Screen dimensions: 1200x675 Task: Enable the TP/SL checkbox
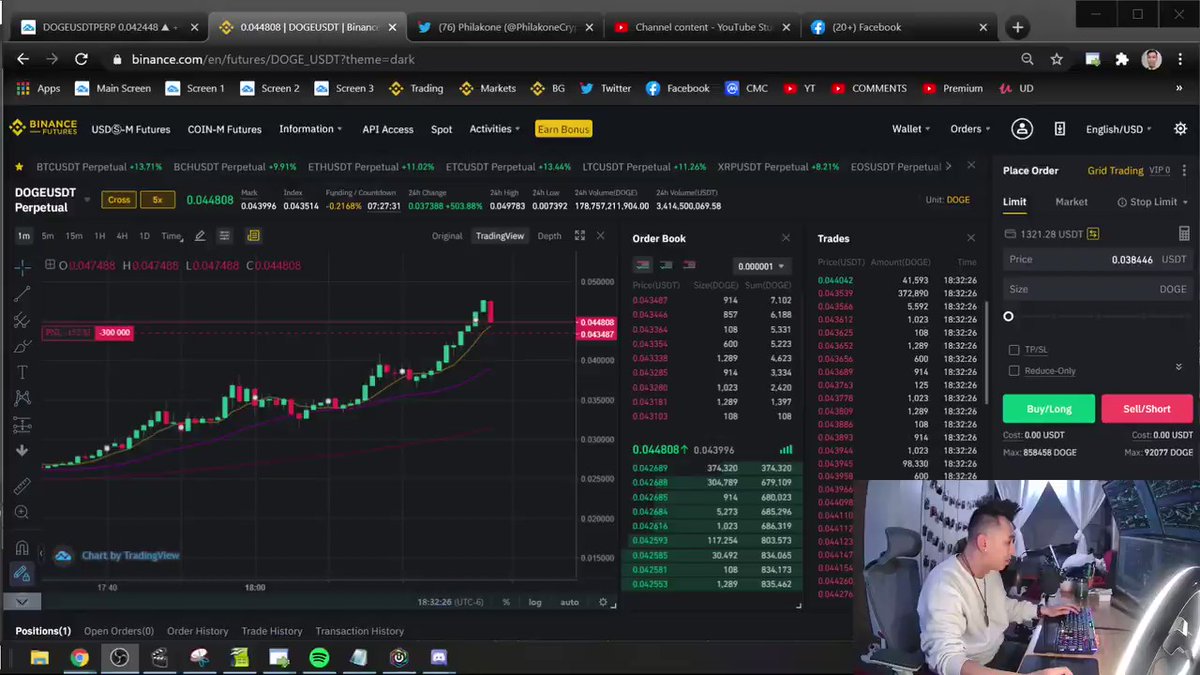(x=1014, y=350)
